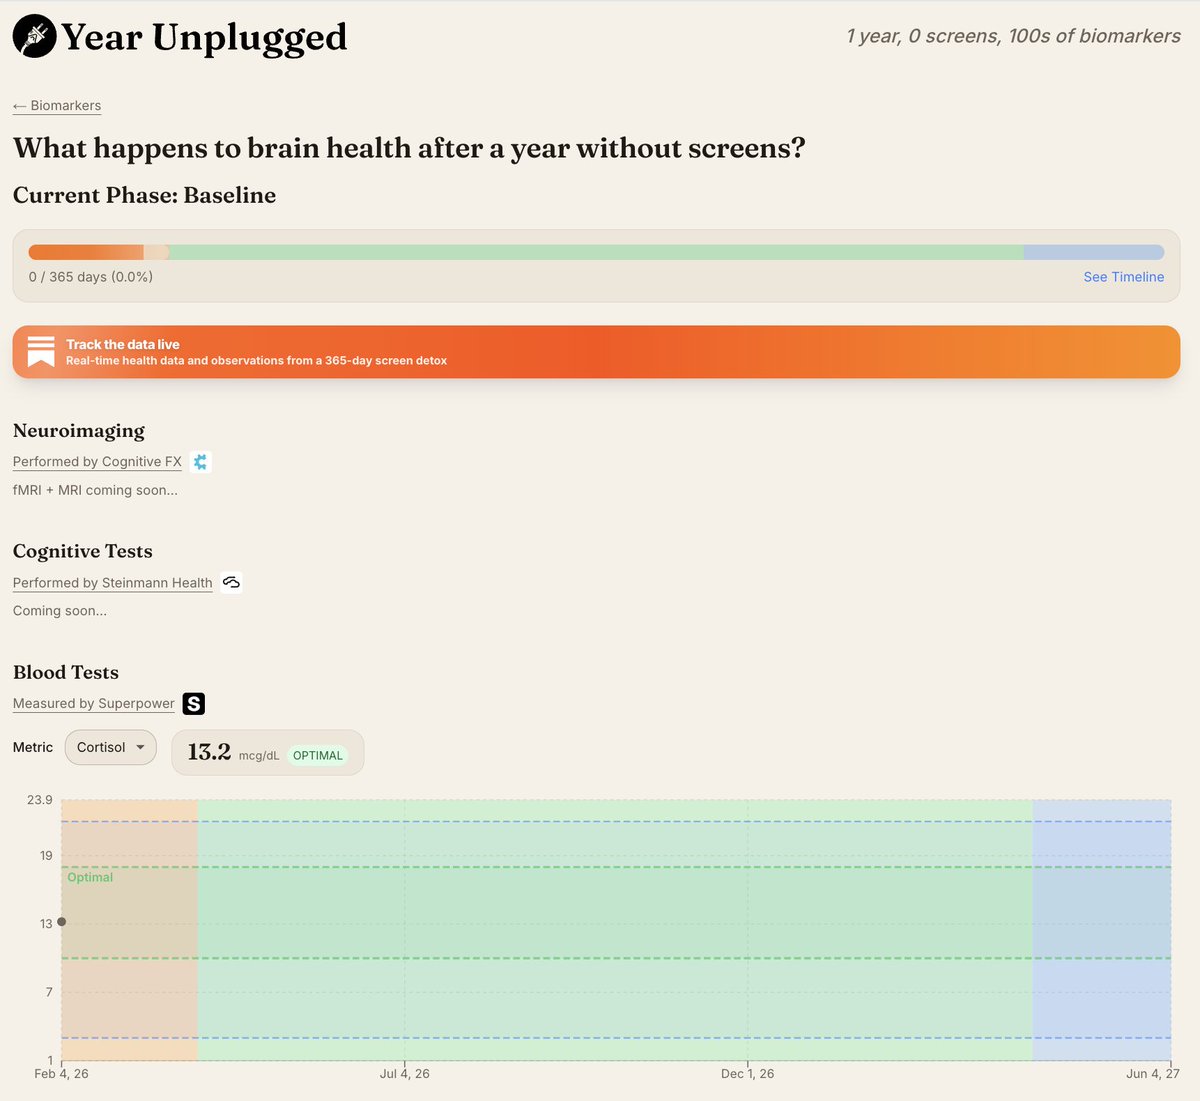Open Measured by Superpower link

tap(94, 704)
